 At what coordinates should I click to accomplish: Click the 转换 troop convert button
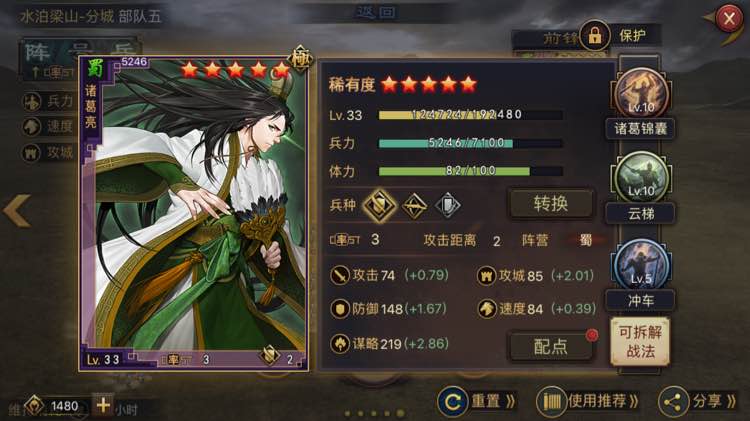pyautogui.click(x=551, y=204)
